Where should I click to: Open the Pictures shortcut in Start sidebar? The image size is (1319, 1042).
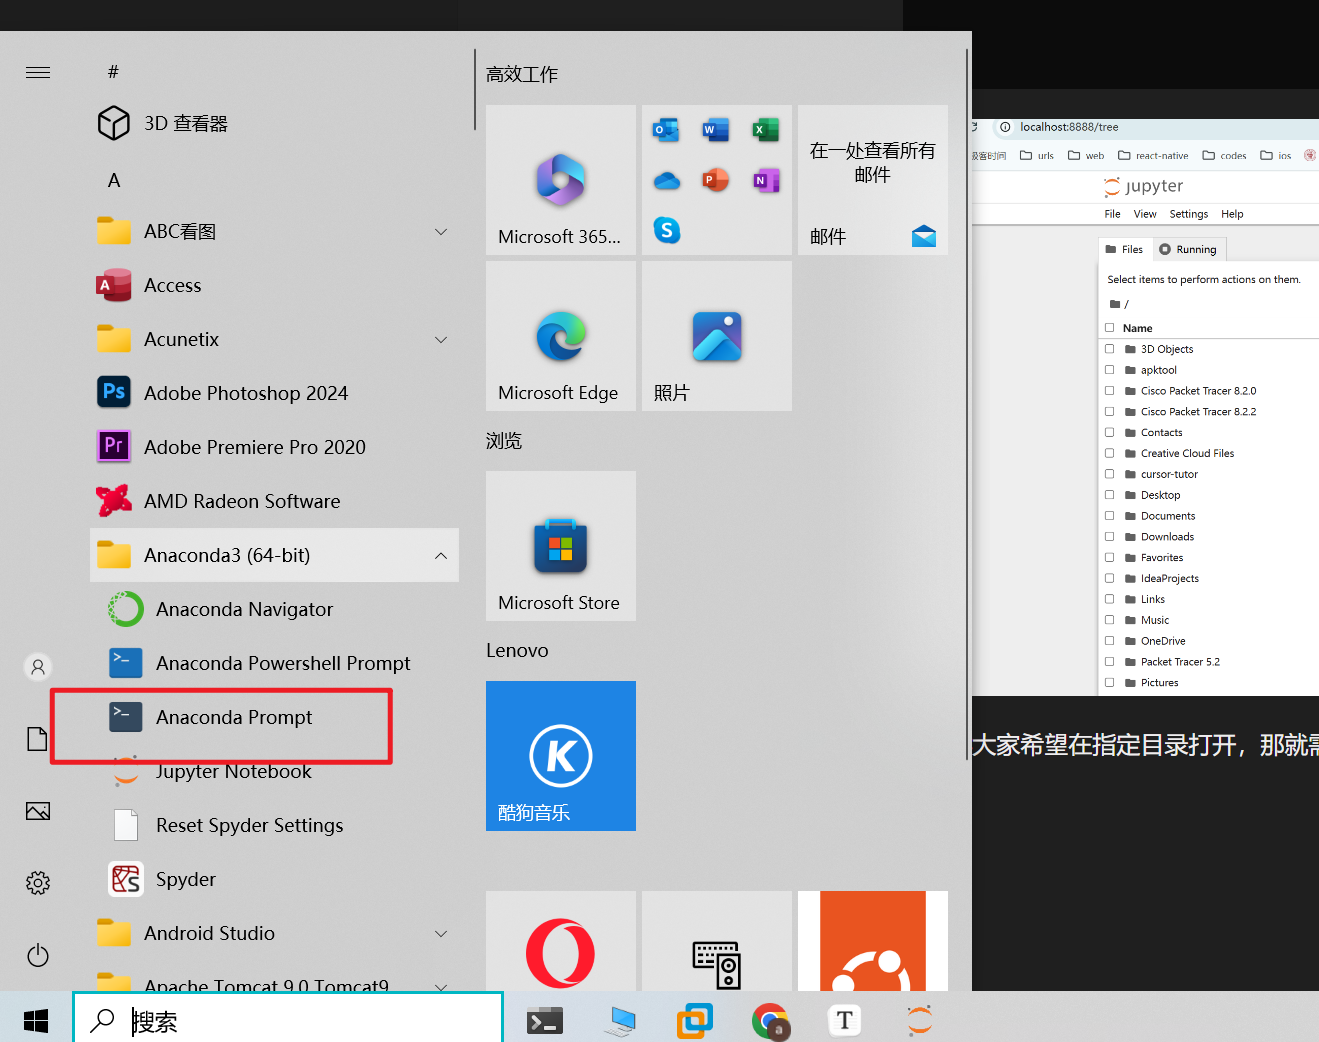[x=38, y=811]
